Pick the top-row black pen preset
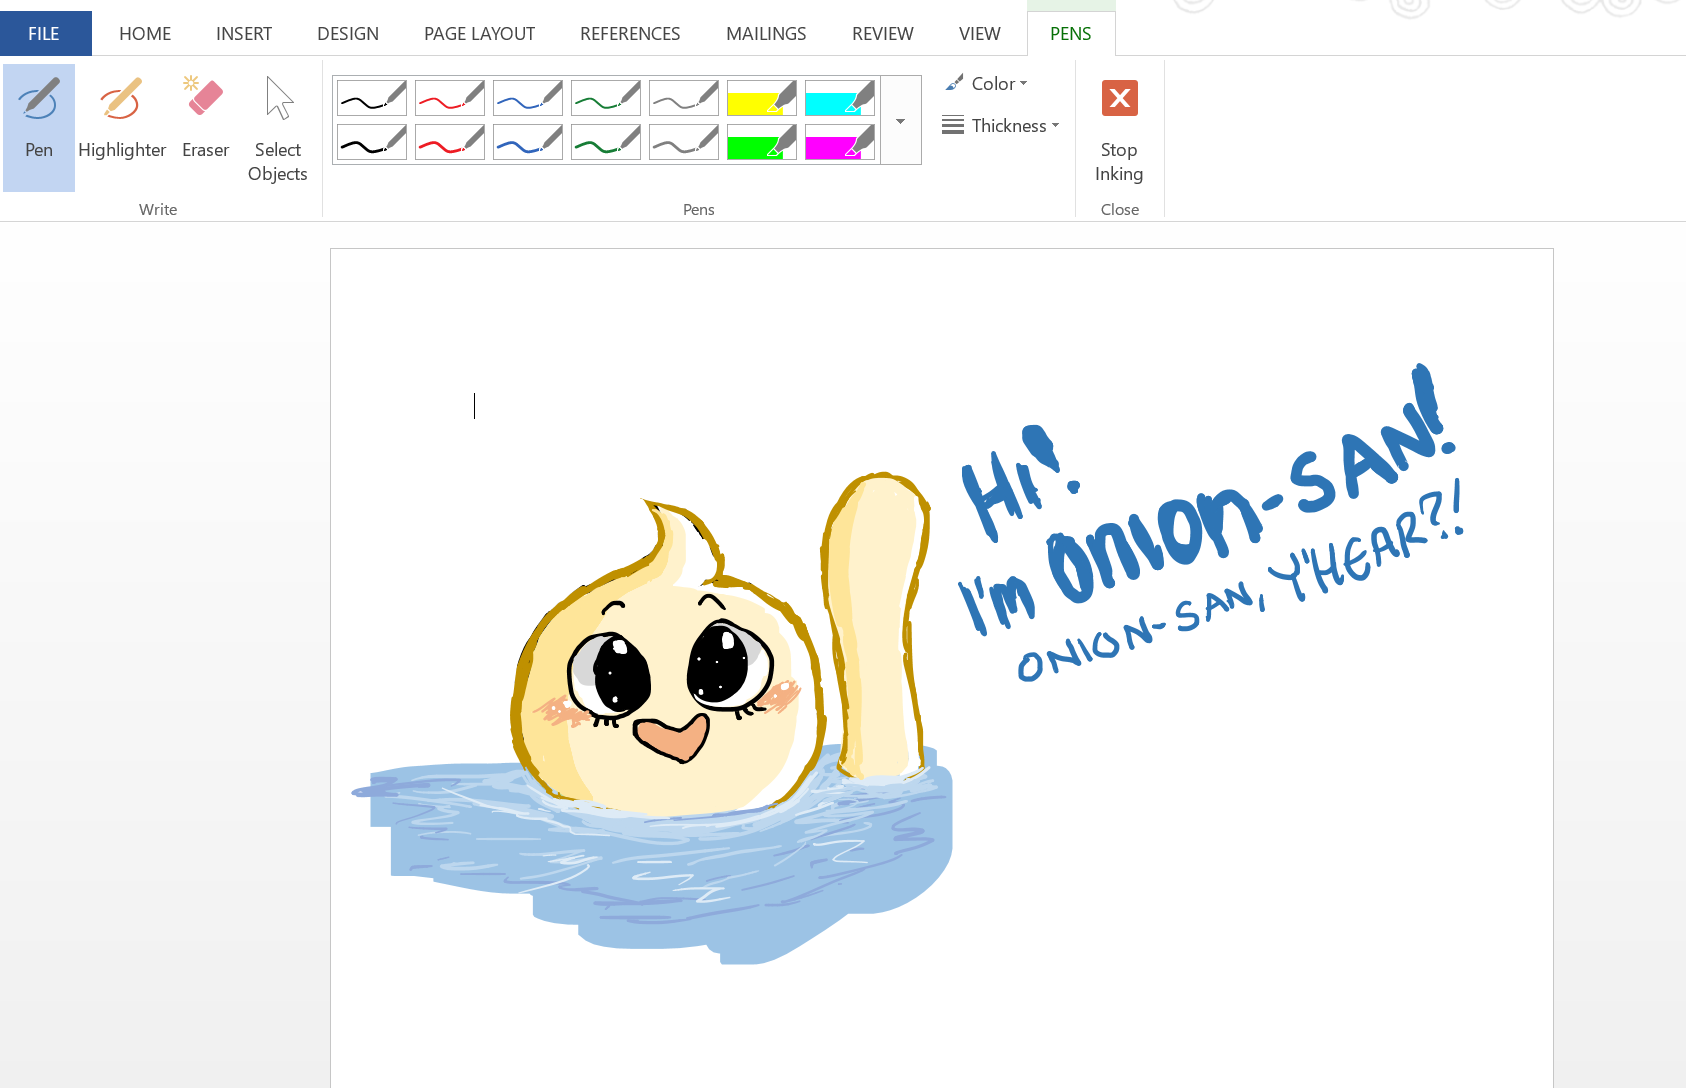1686x1088 pixels. [x=372, y=98]
